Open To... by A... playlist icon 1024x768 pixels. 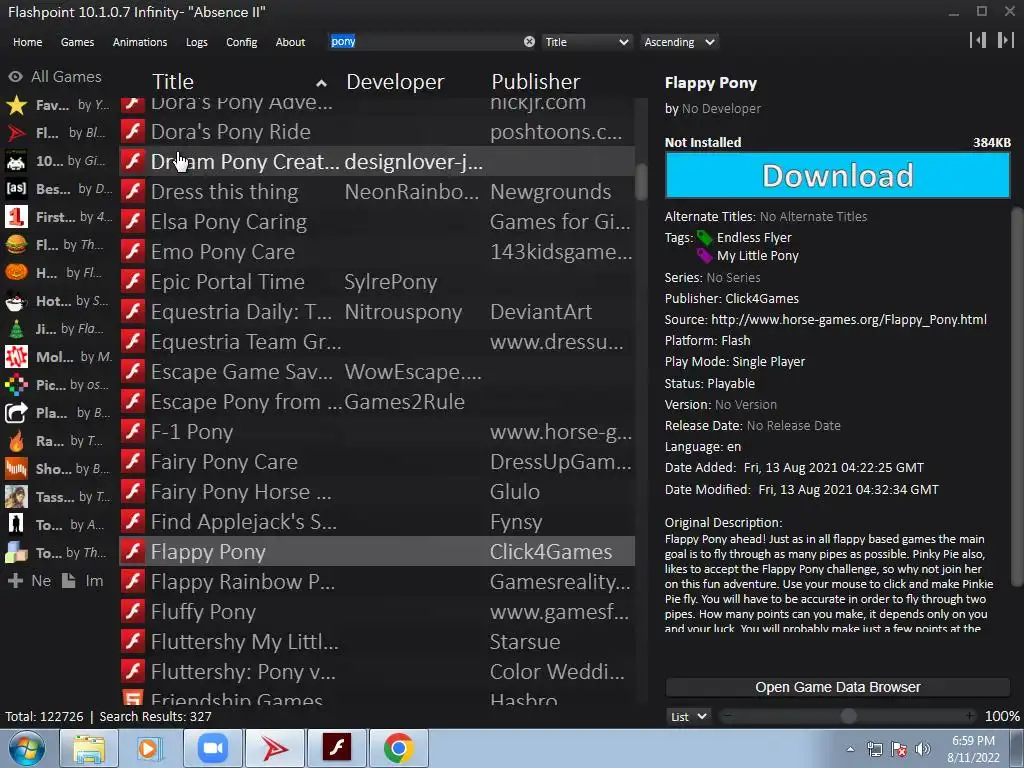[16, 524]
